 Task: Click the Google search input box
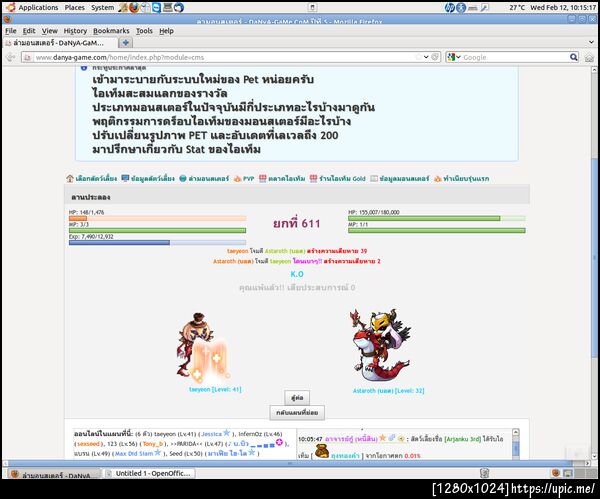[x=515, y=57]
